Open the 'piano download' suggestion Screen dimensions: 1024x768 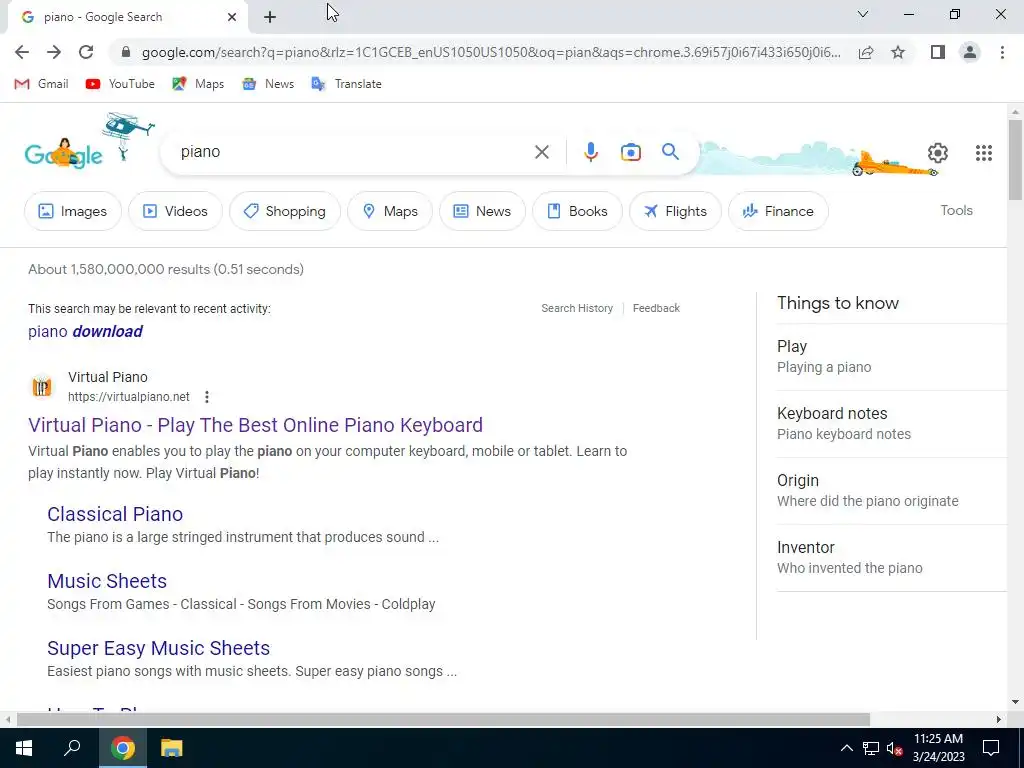pos(85,331)
